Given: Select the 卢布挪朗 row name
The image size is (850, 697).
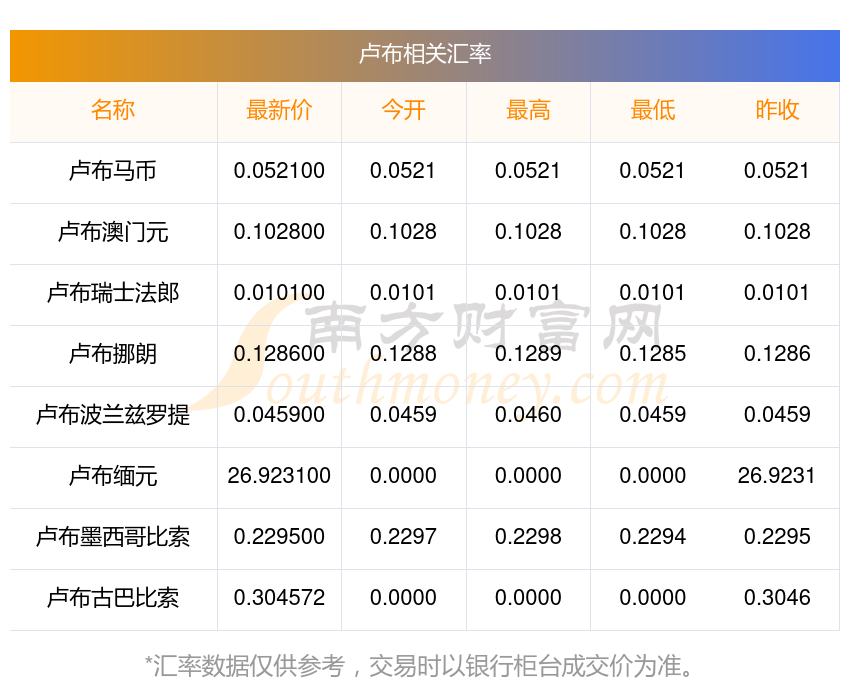Looking at the screenshot, I should pyautogui.click(x=113, y=354).
